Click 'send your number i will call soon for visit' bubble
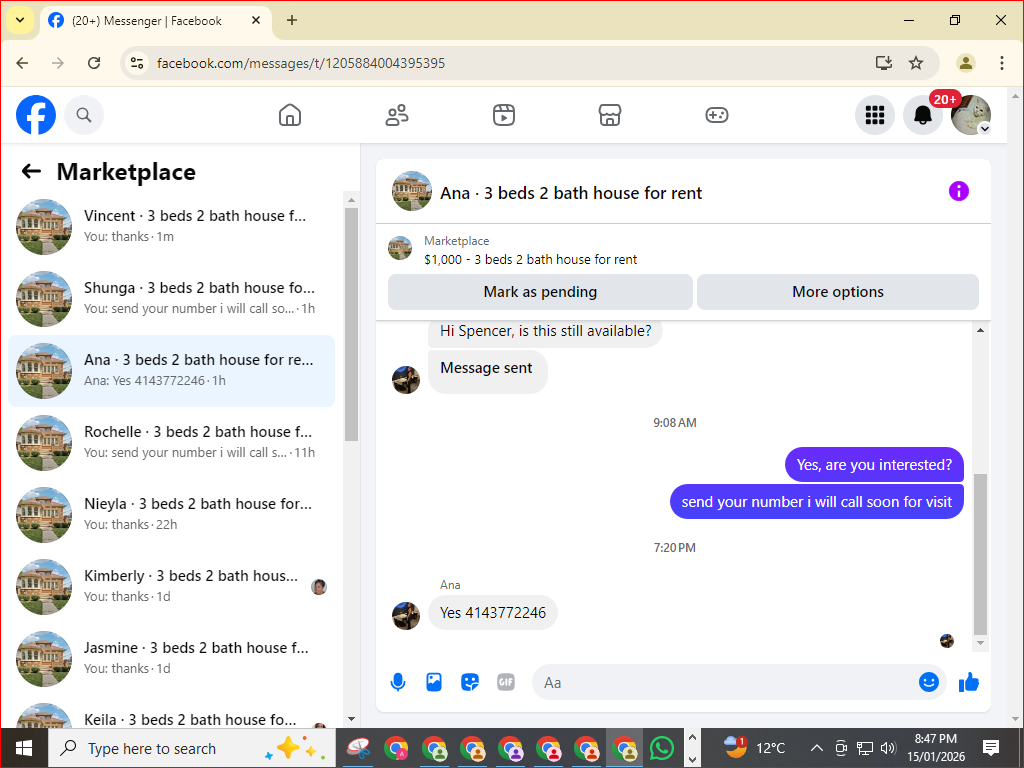 click(x=816, y=502)
